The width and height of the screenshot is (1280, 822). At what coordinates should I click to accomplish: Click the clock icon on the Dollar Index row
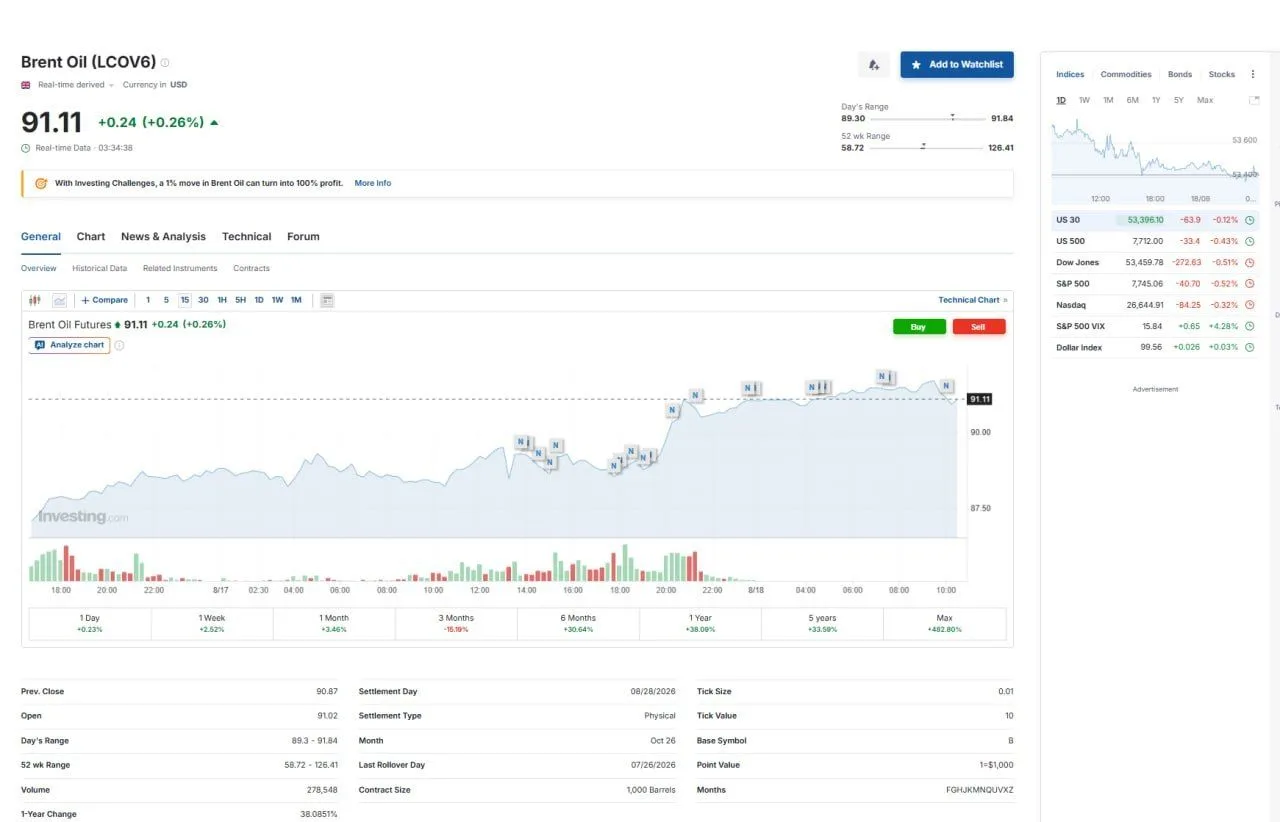(x=1249, y=347)
